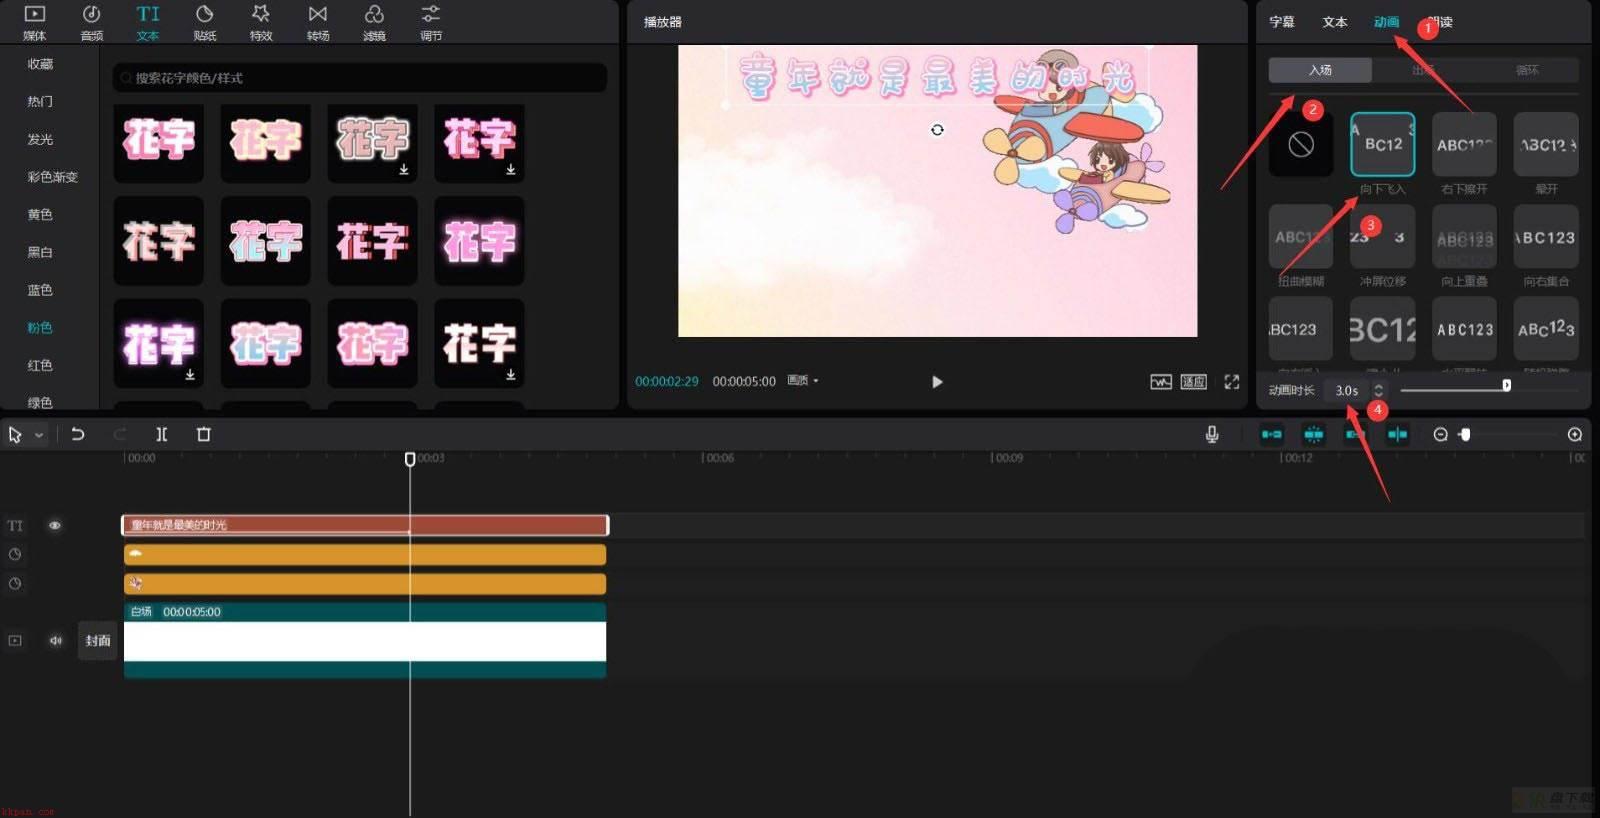Viewport: 1600px width, 818px height.
Task: Open the 文本 (Text) panel
Action: [148, 22]
